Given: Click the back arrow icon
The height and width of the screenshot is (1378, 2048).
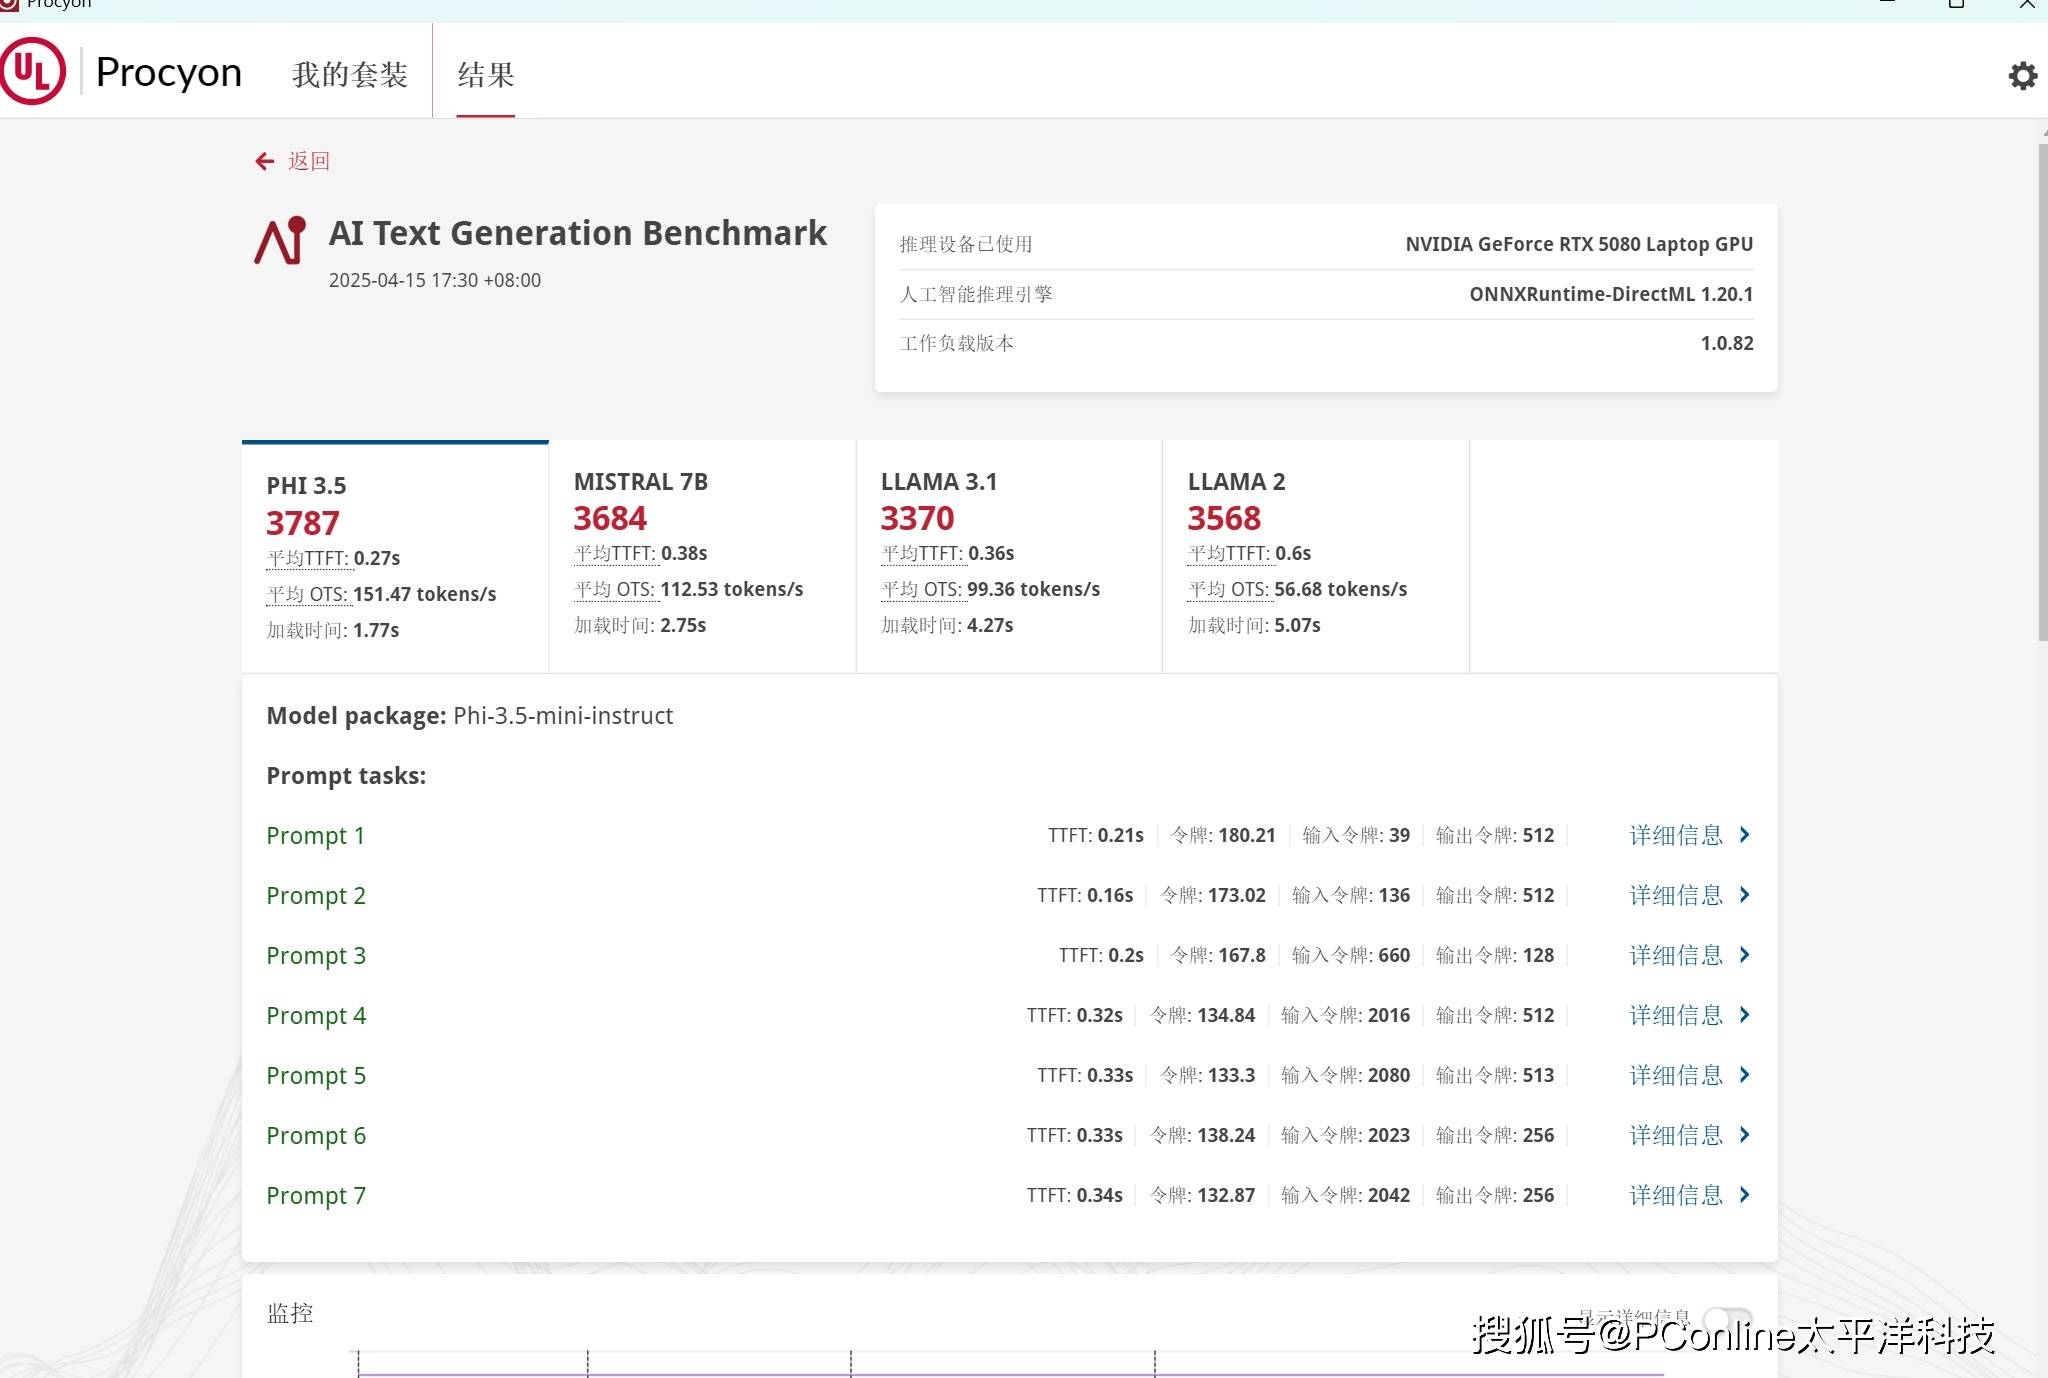Looking at the screenshot, I should (264, 161).
